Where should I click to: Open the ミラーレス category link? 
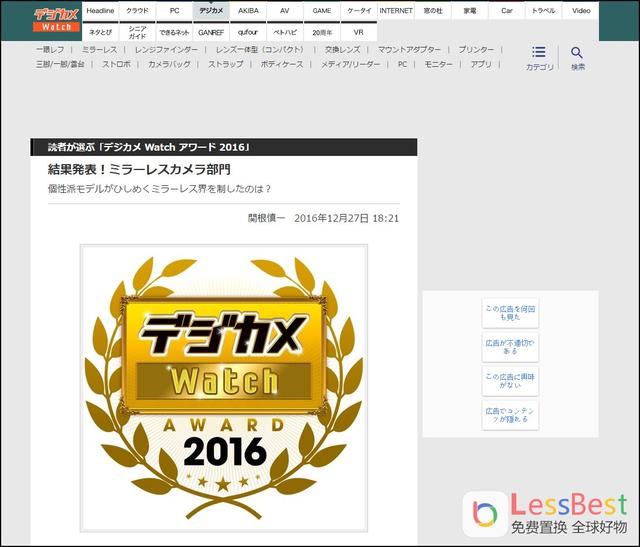click(100, 50)
